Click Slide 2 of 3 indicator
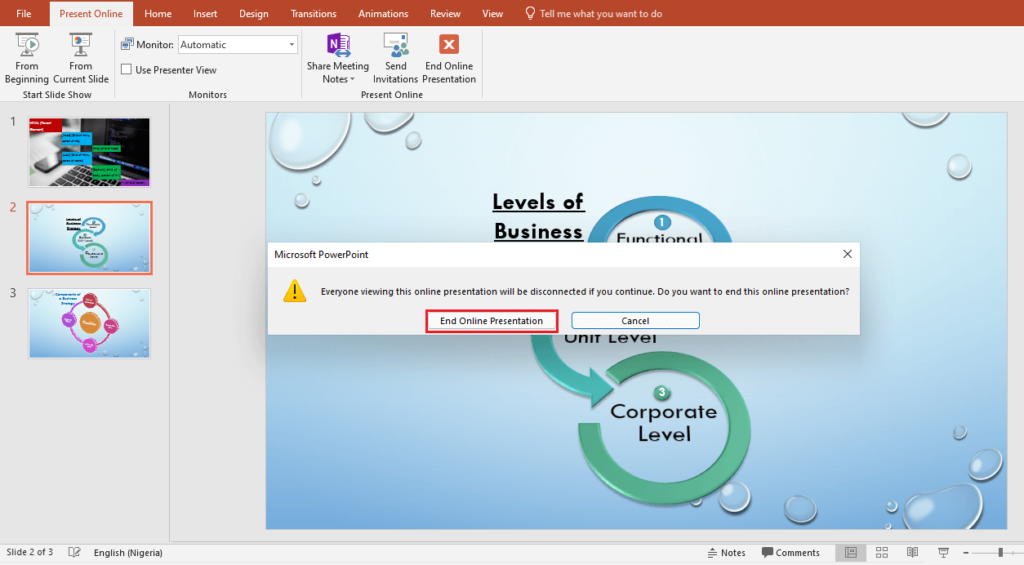 tap(29, 553)
